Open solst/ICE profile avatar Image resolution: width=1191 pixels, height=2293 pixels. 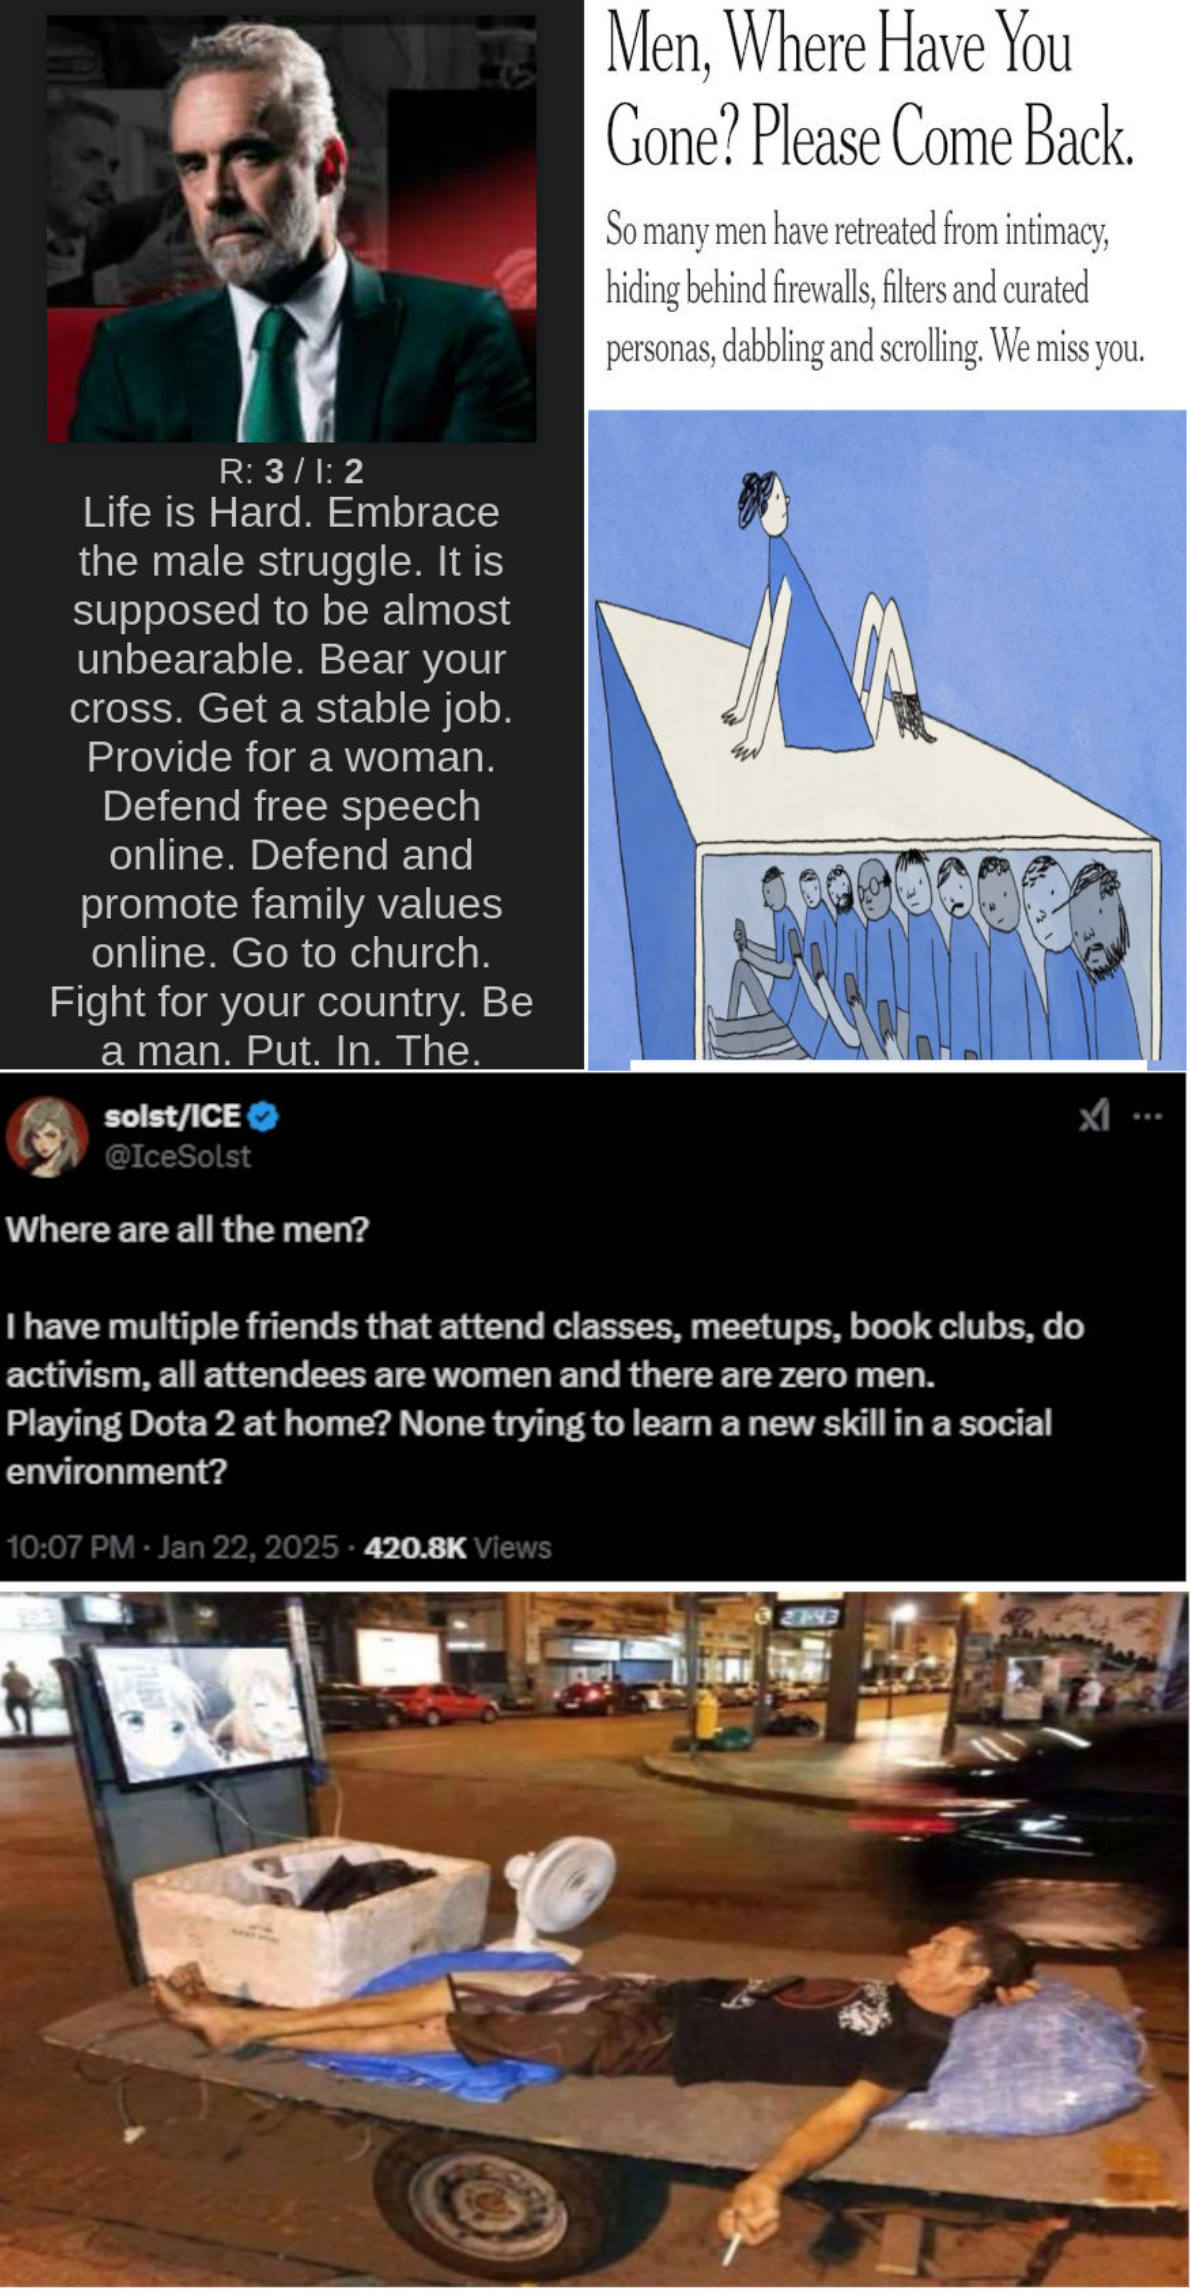[x=47, y=1137]
